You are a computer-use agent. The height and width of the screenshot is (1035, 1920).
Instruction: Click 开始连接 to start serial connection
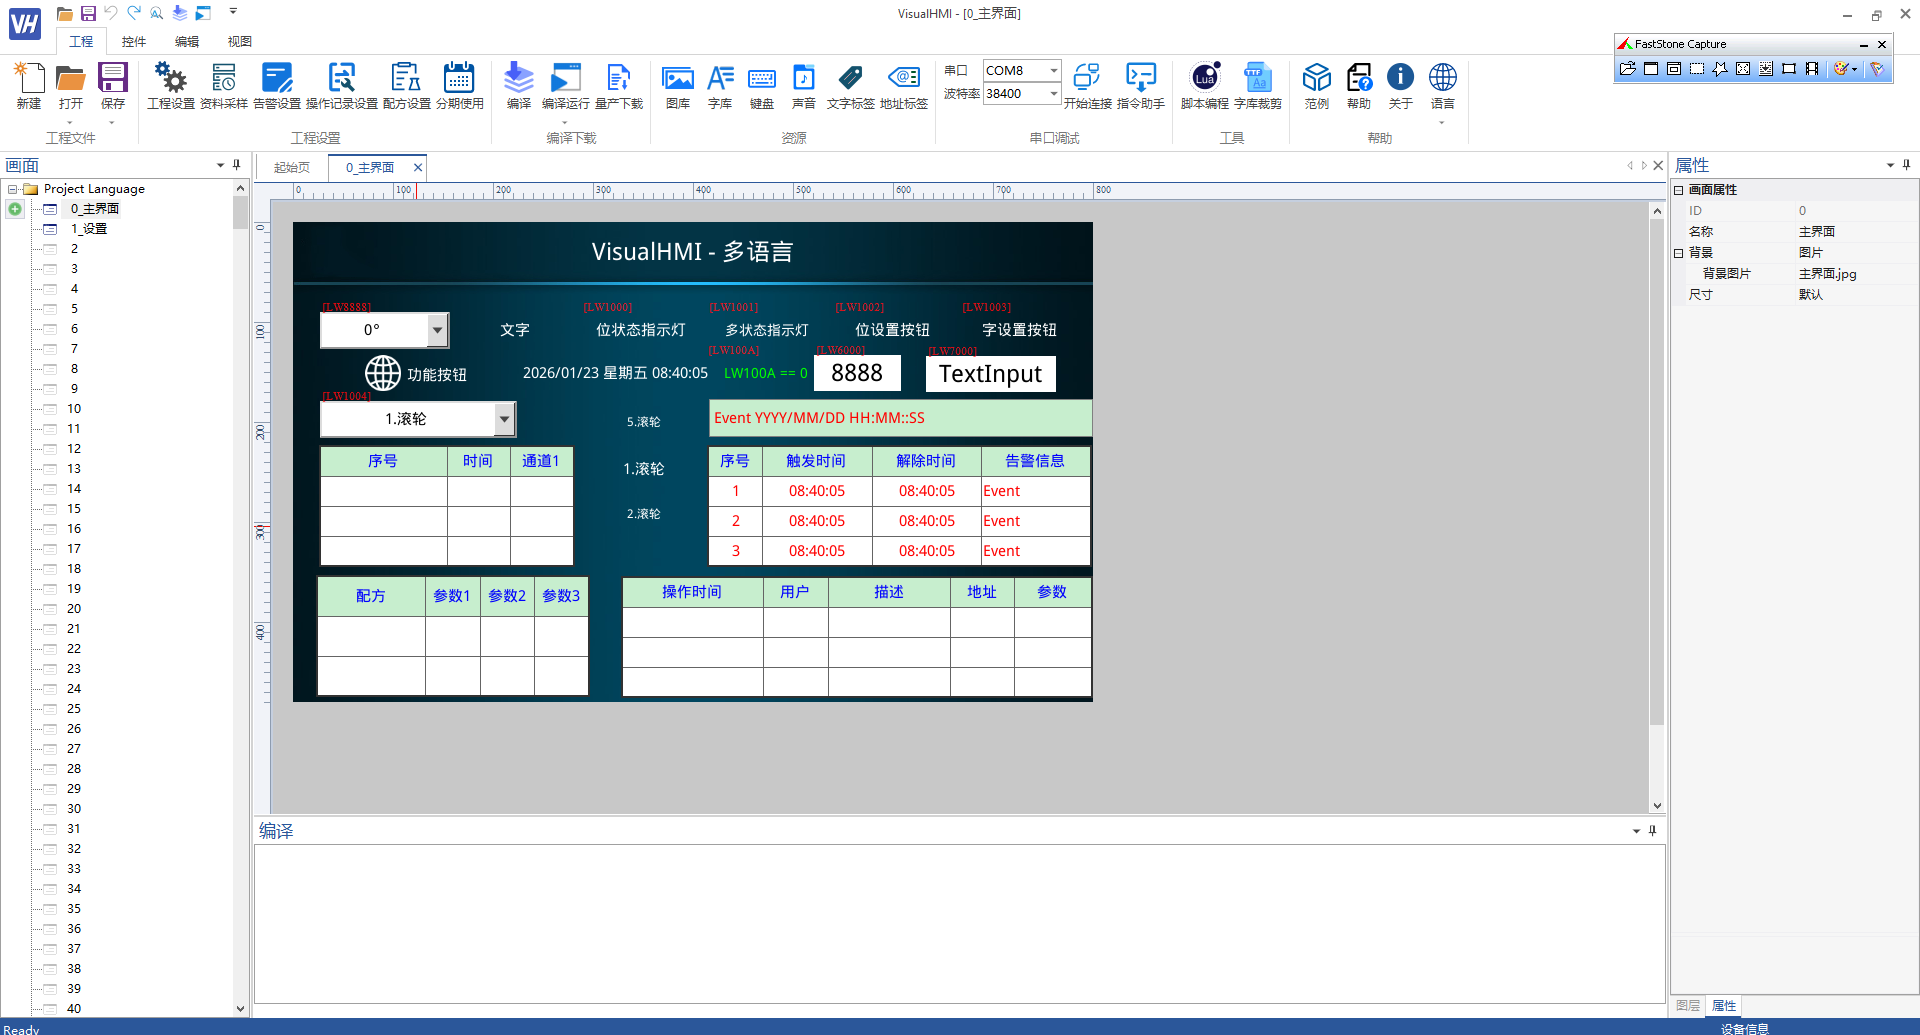[x=1087, y=85]
